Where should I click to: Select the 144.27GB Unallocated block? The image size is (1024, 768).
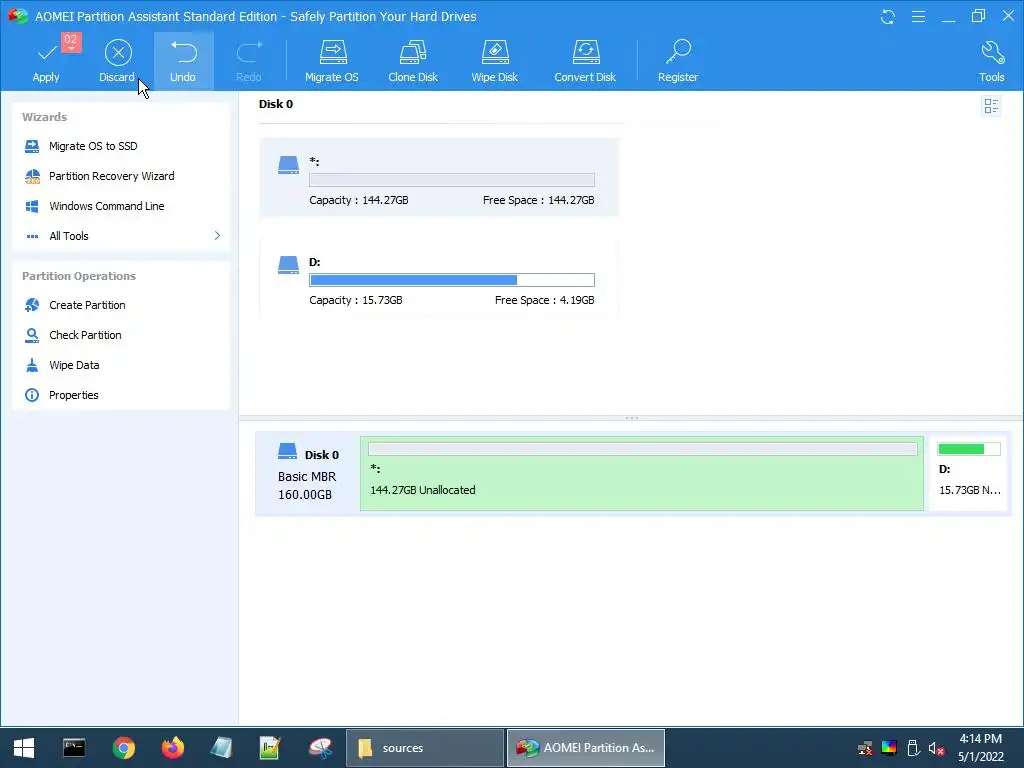click(642, 473)
